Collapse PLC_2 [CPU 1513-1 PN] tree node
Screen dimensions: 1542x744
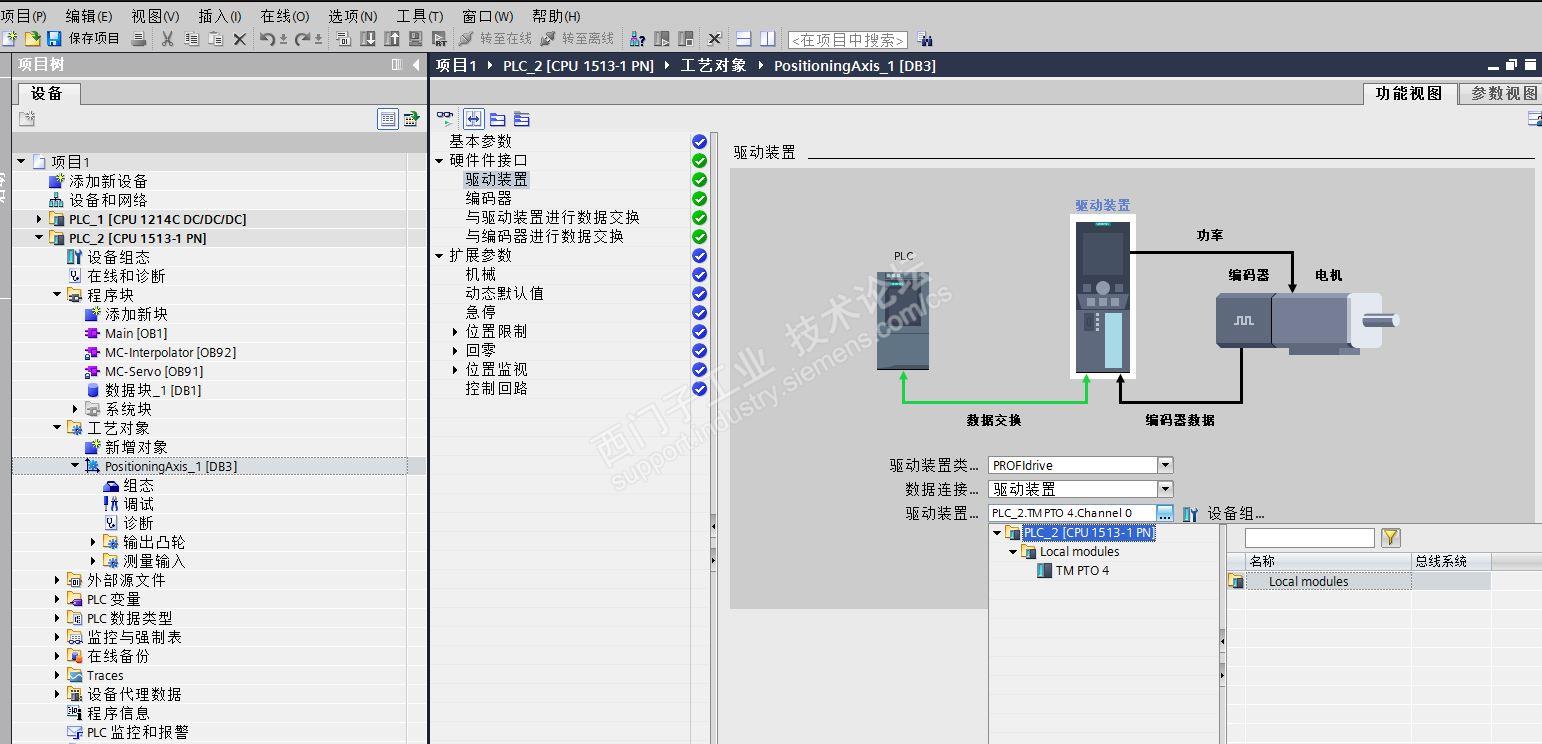(39, 238)
